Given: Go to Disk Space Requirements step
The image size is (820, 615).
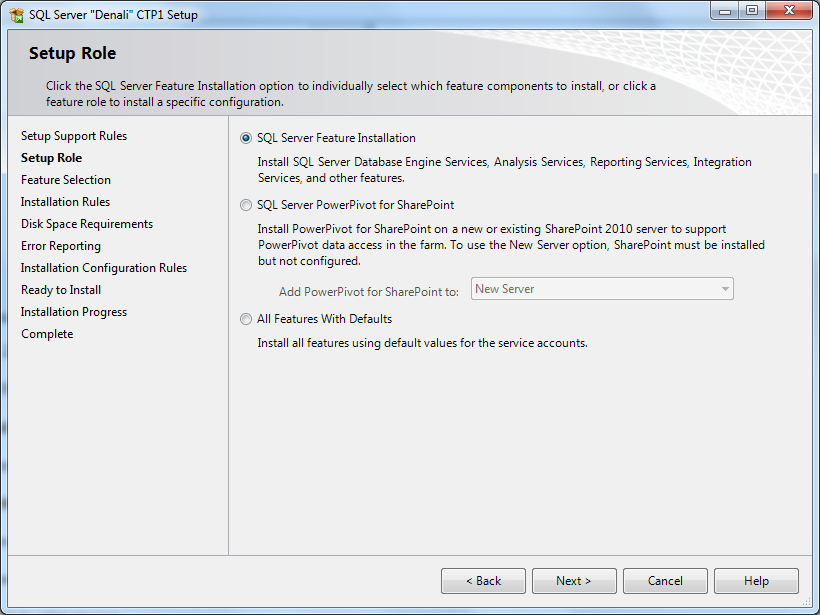Looking at the screenshot, I should pyautogui.click(x=87, y=224).
